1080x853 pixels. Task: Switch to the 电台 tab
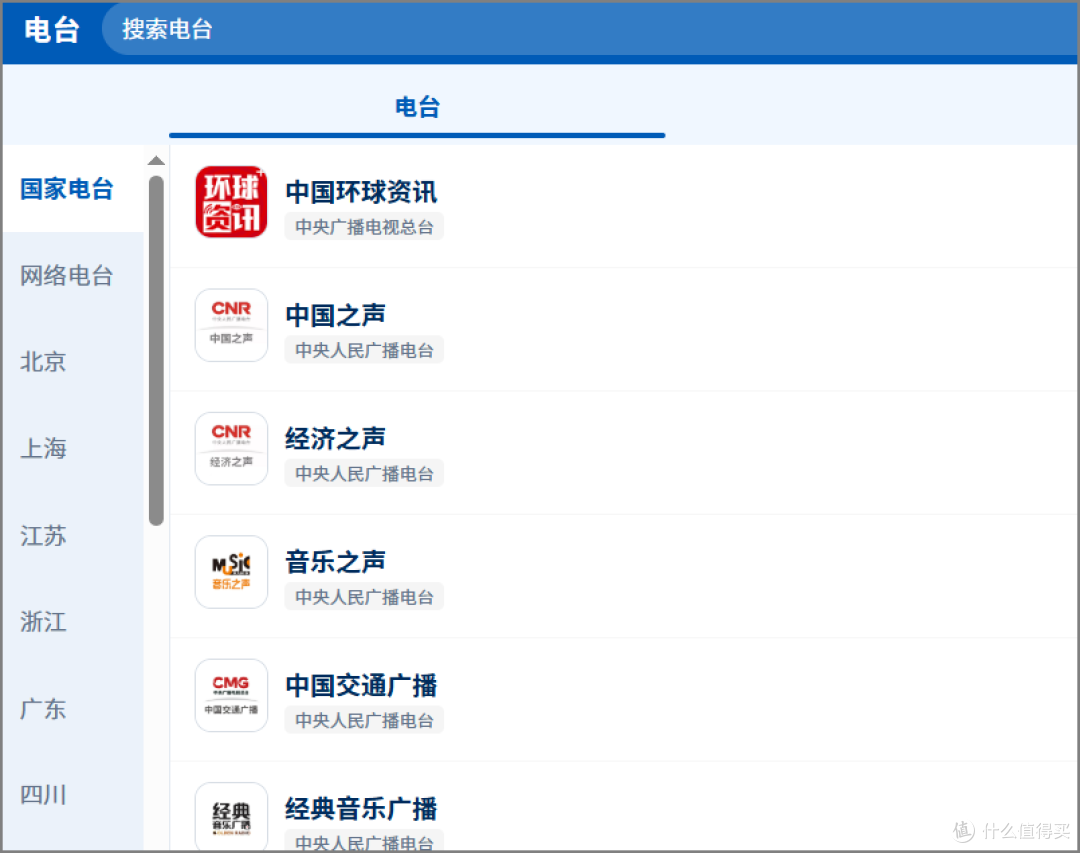click(x=417, y=108)
